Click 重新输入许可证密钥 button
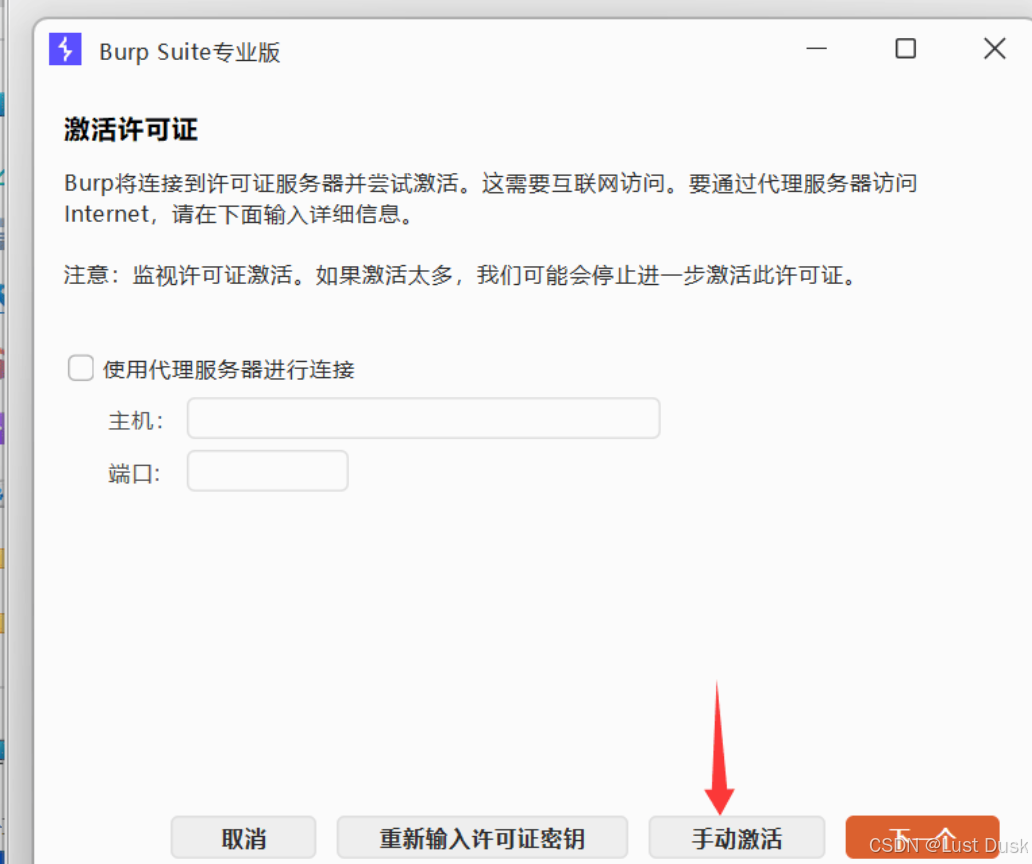The width and height of the screenshot is (1032, 864). 482,838
